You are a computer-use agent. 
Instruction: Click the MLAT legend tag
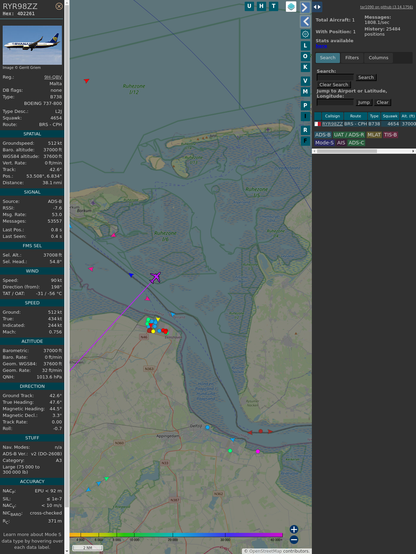pos(374,135)
